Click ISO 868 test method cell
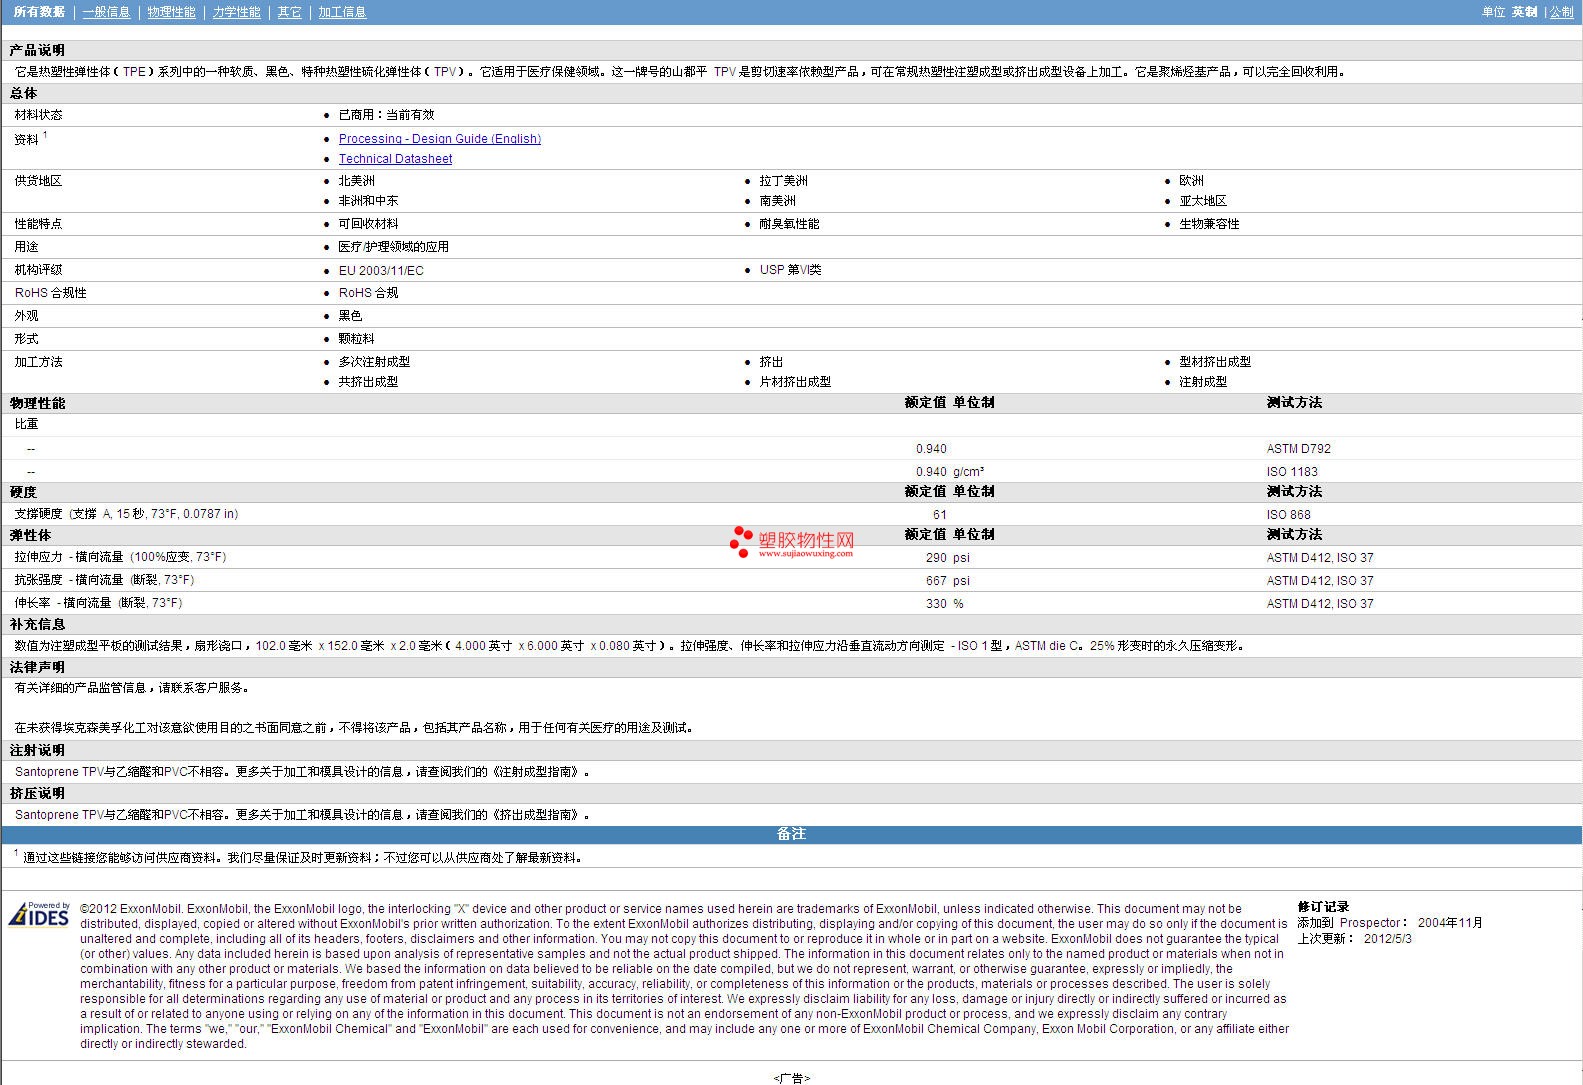 1289,515
